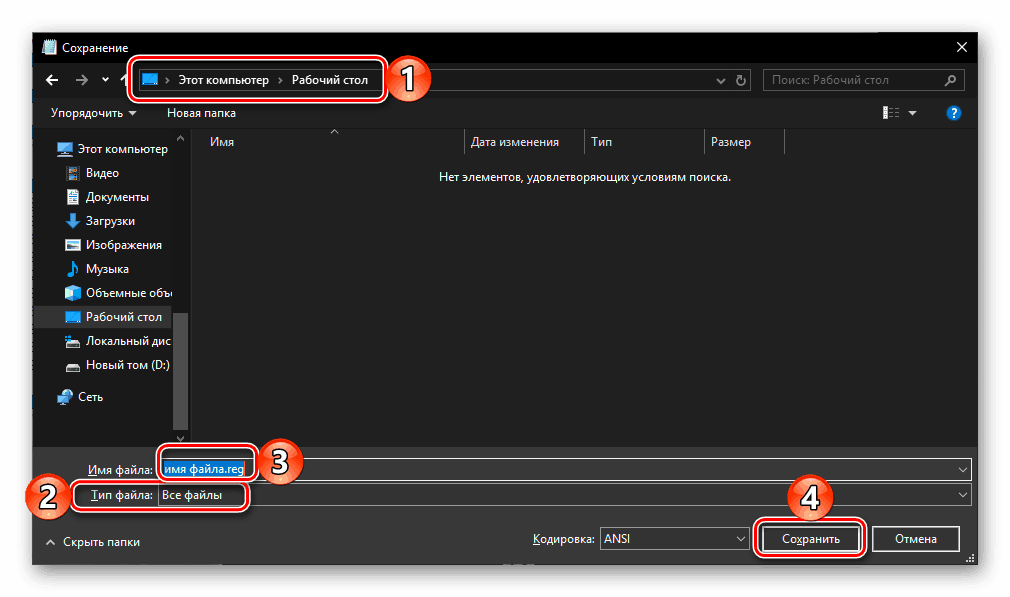The image size is (1010, 597).
Task: Open view options dropdown arrow
Action: (x=912, y=113)
